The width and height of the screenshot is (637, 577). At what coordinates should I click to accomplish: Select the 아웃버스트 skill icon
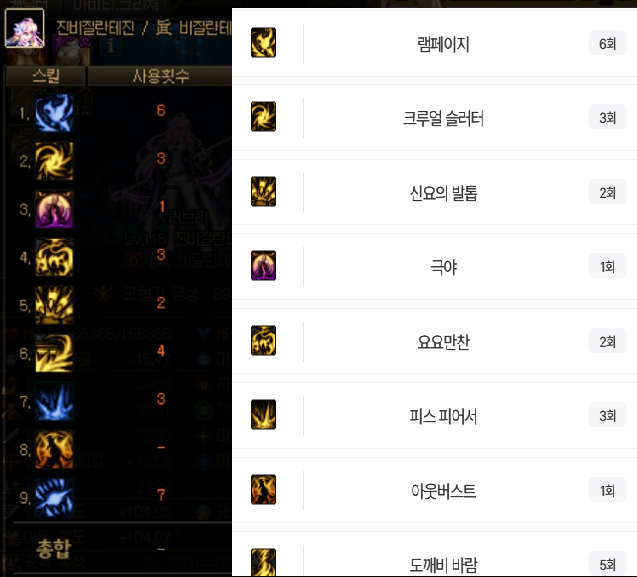click(263, 489)
